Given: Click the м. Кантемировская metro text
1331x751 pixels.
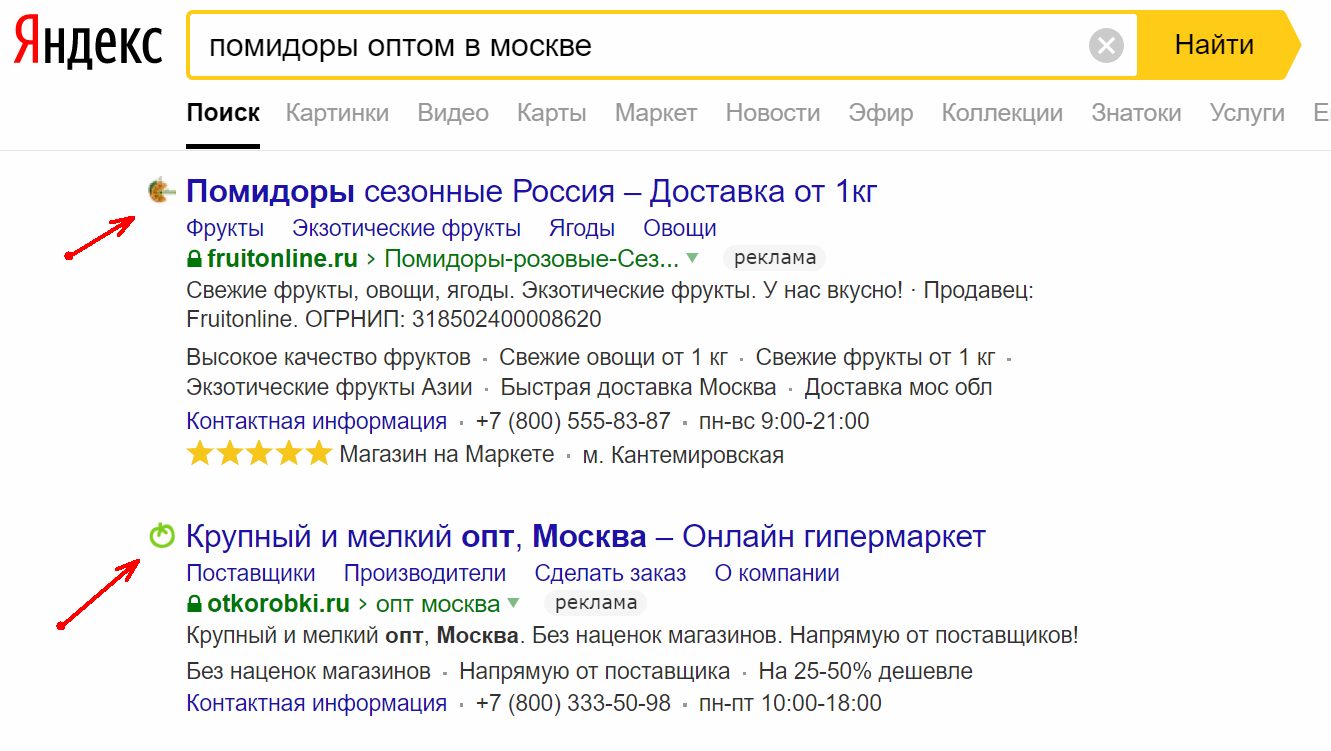Looking at the screenshot, I should click(x=683, y=455).
